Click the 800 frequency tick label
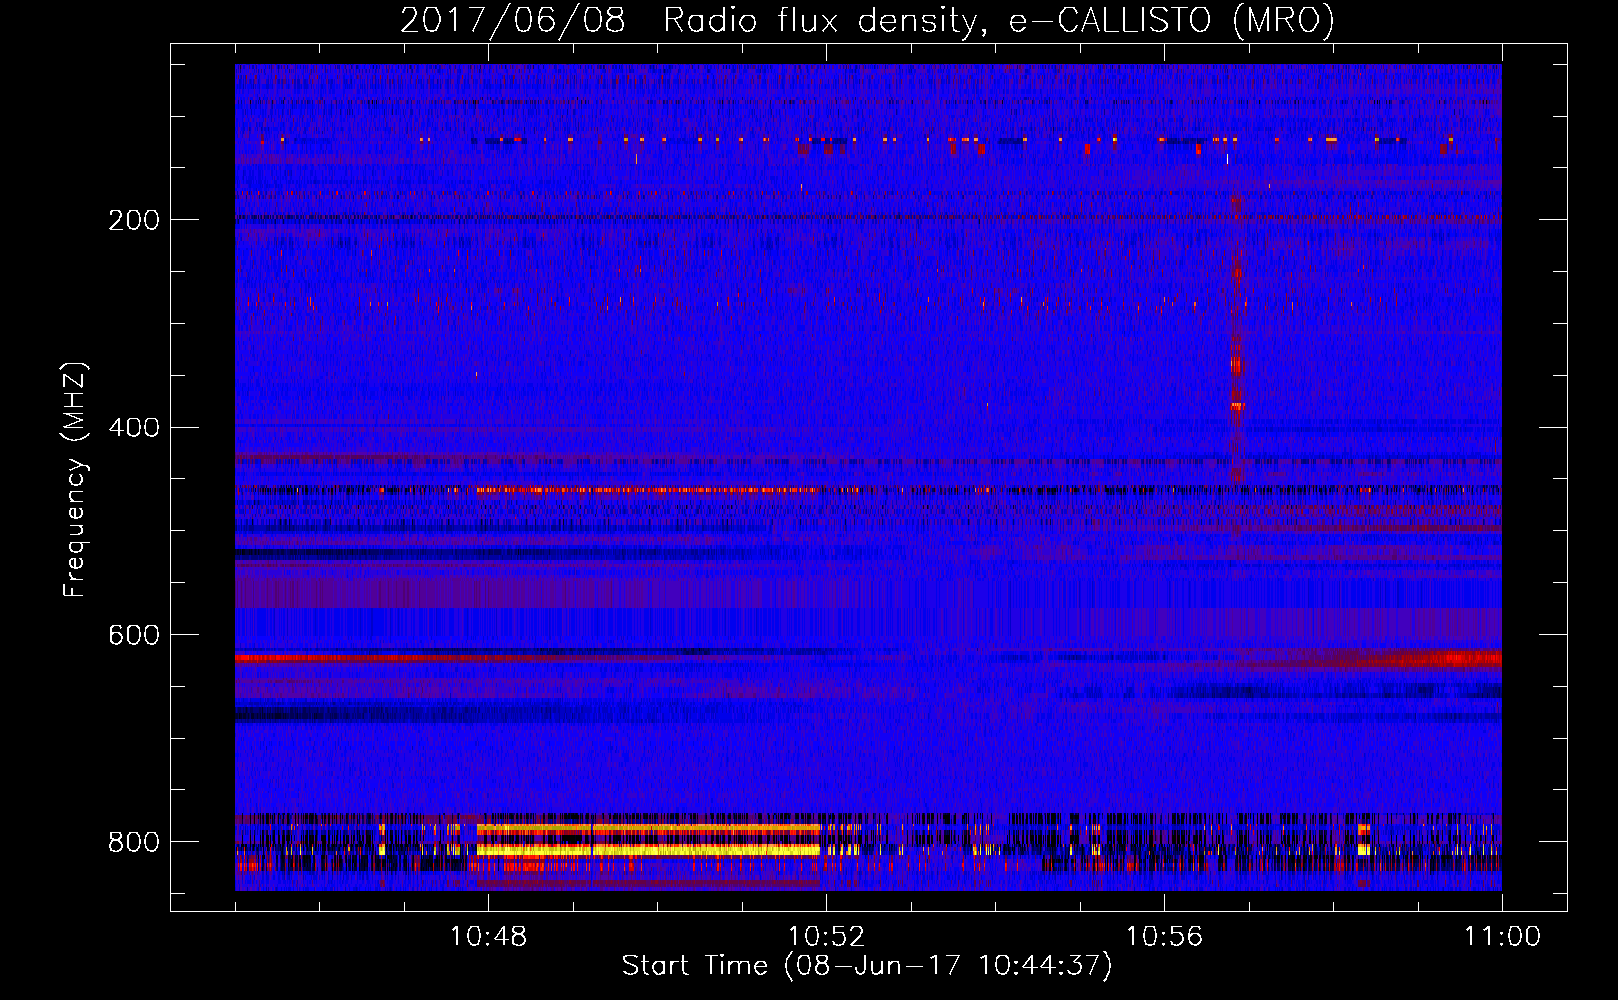 point(134,842)
